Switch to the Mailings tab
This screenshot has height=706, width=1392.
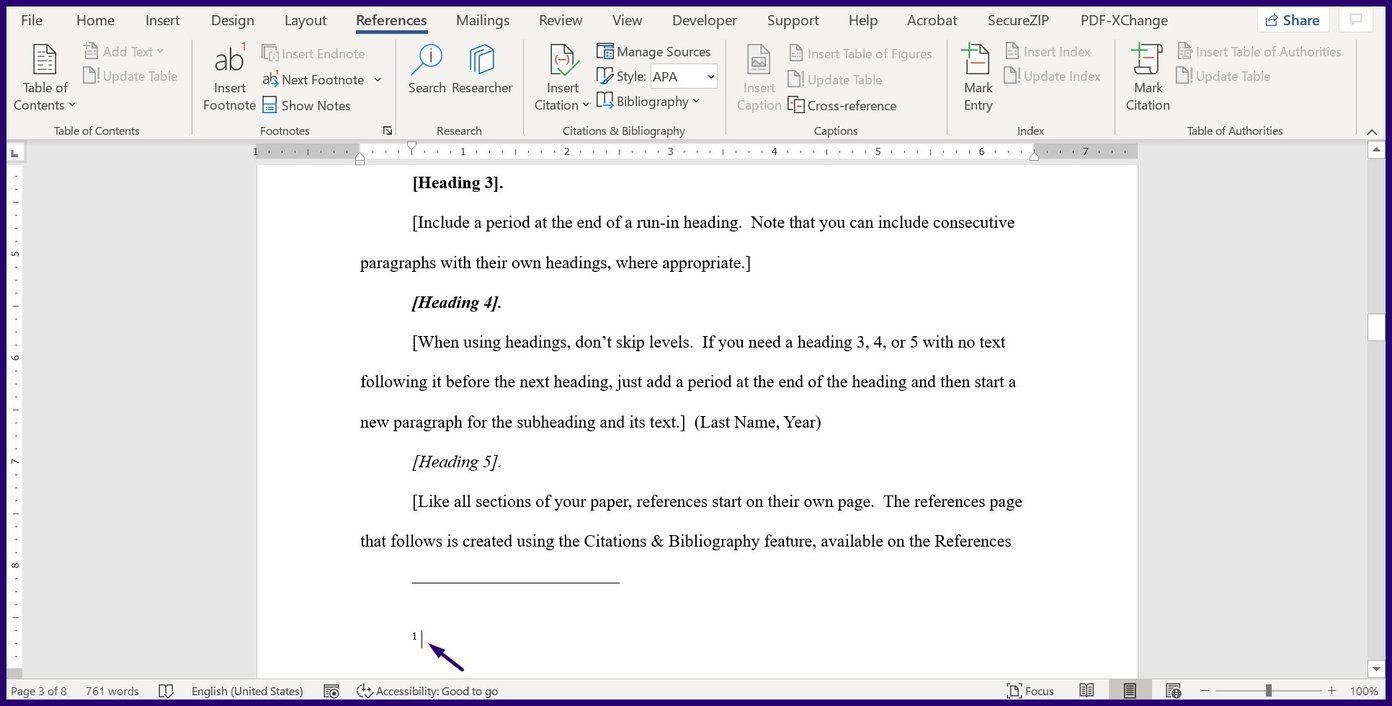coord(483,20)
